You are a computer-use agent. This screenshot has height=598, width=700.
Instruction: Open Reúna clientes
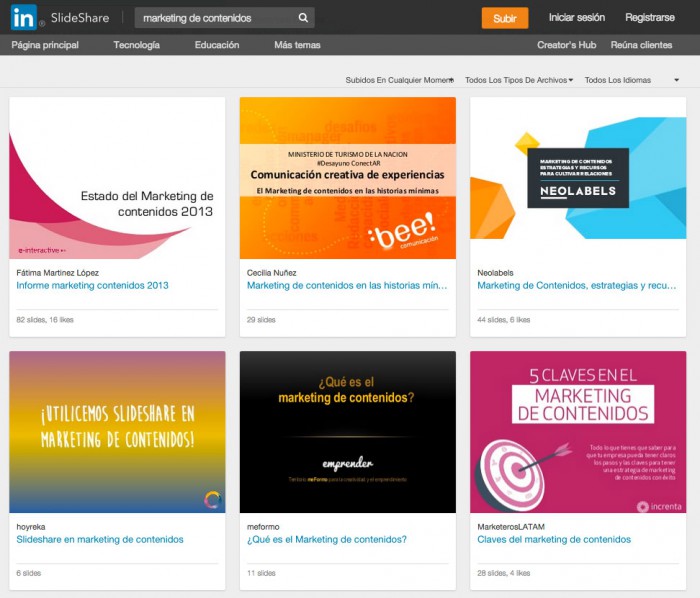[x=642, y=45]
